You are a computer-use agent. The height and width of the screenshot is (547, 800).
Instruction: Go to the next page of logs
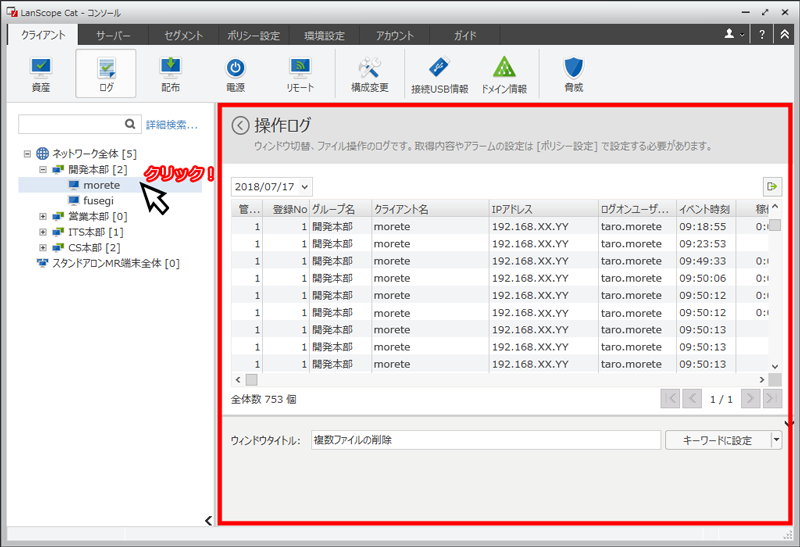tap(749, 399)
